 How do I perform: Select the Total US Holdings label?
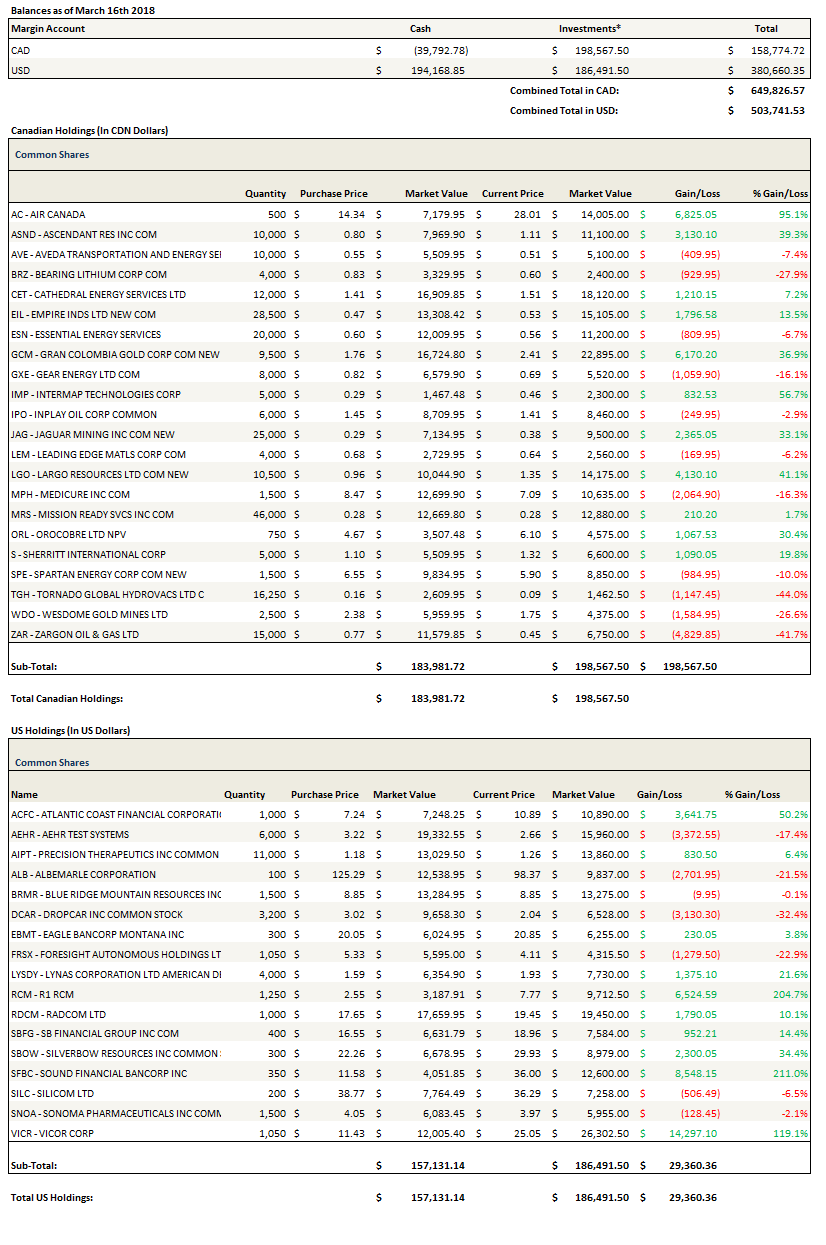tap(52, 1197)
